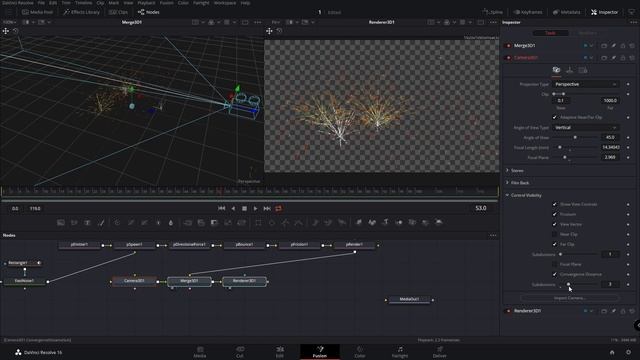Open the Keyframes panel button

click(x=527, y=12)
